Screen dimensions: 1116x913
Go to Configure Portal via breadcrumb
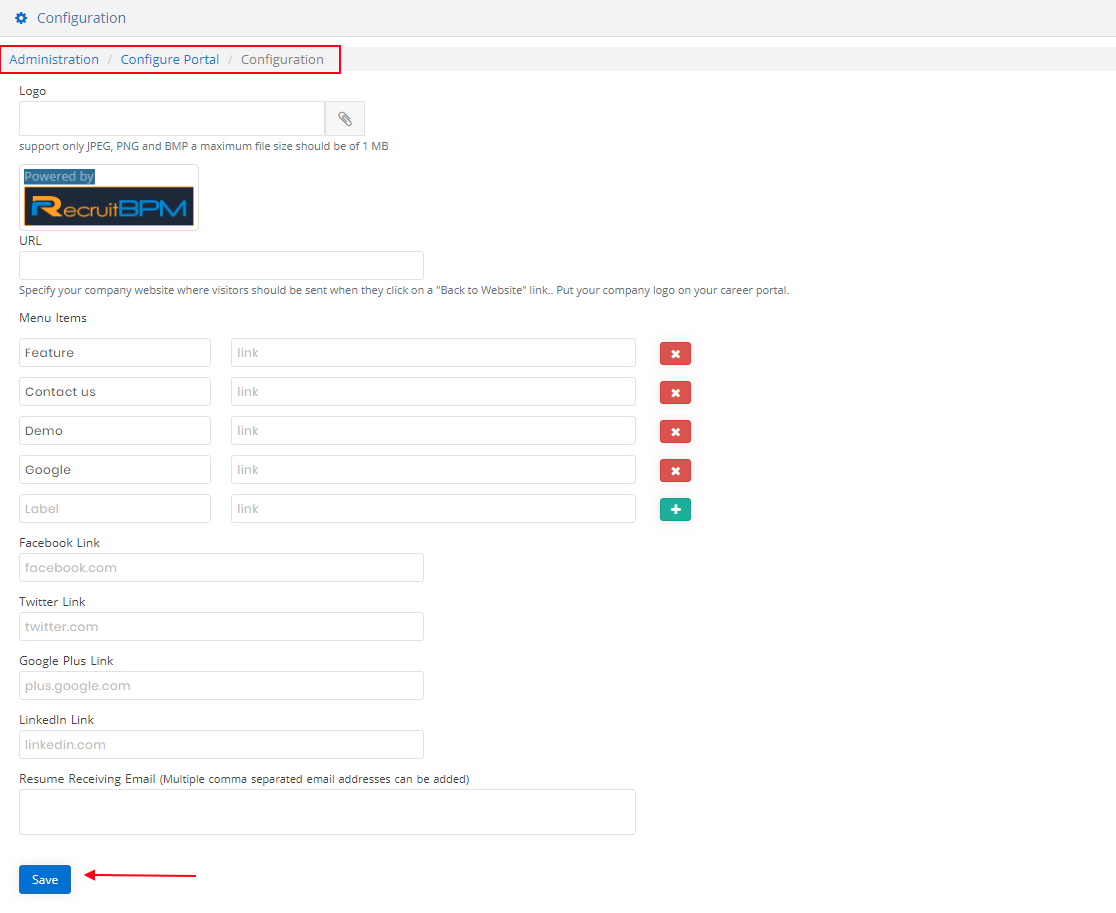169,59
